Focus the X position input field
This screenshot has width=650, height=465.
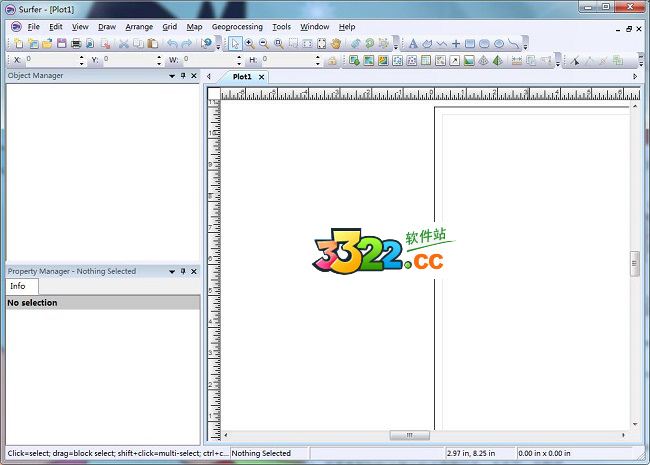pos(52,61)
